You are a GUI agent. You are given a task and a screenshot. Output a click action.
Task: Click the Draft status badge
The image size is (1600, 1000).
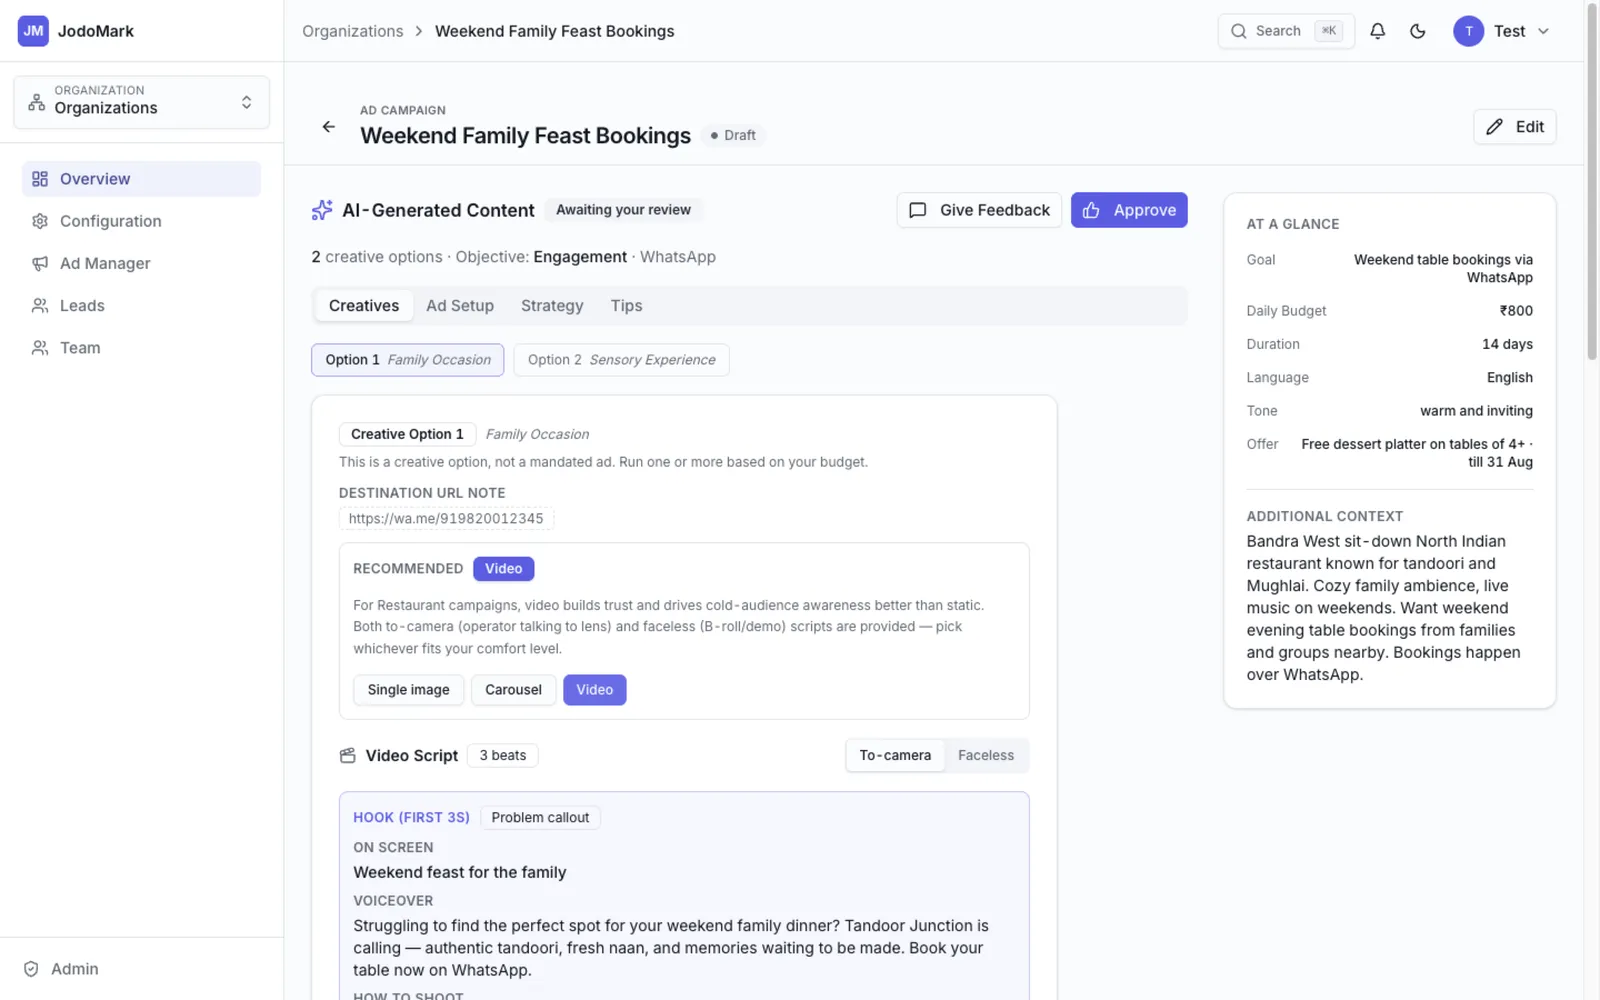(x=733, y=135)
